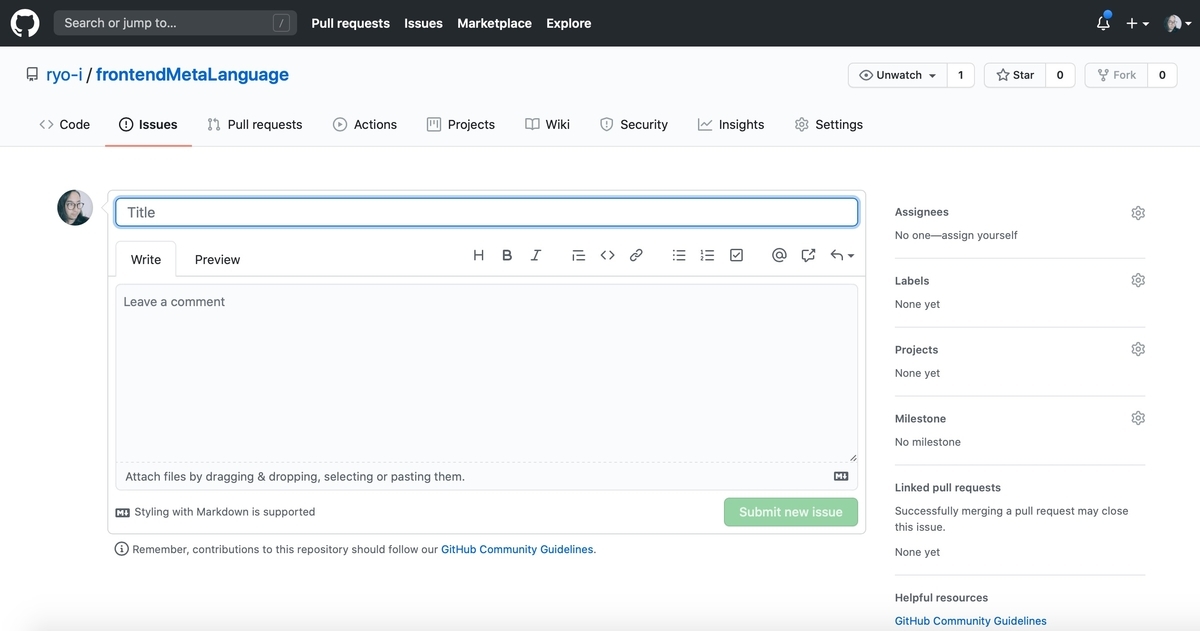Apply italic formatting to text

pyautogui.click(x=535, y=256)
